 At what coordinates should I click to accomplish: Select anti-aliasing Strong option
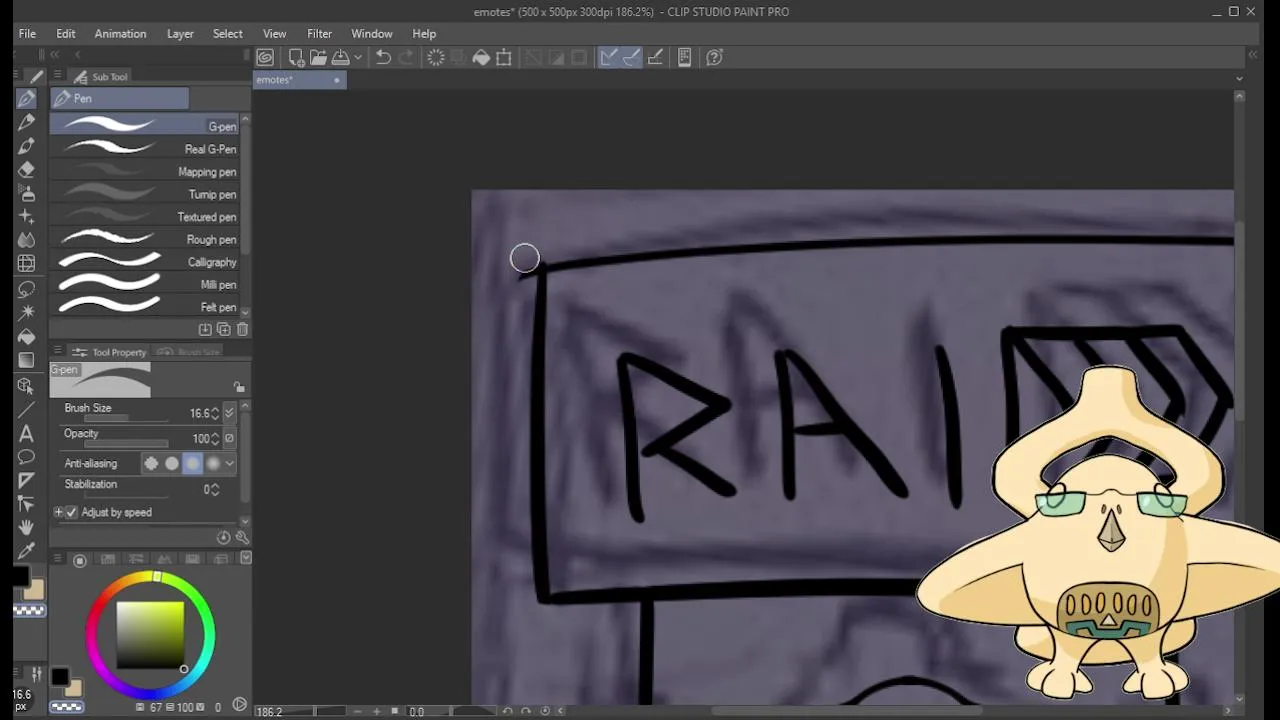213,463
